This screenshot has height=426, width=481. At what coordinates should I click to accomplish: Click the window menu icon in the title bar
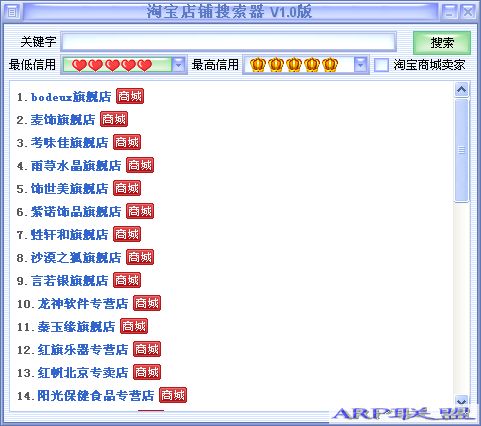coord(12,12)
